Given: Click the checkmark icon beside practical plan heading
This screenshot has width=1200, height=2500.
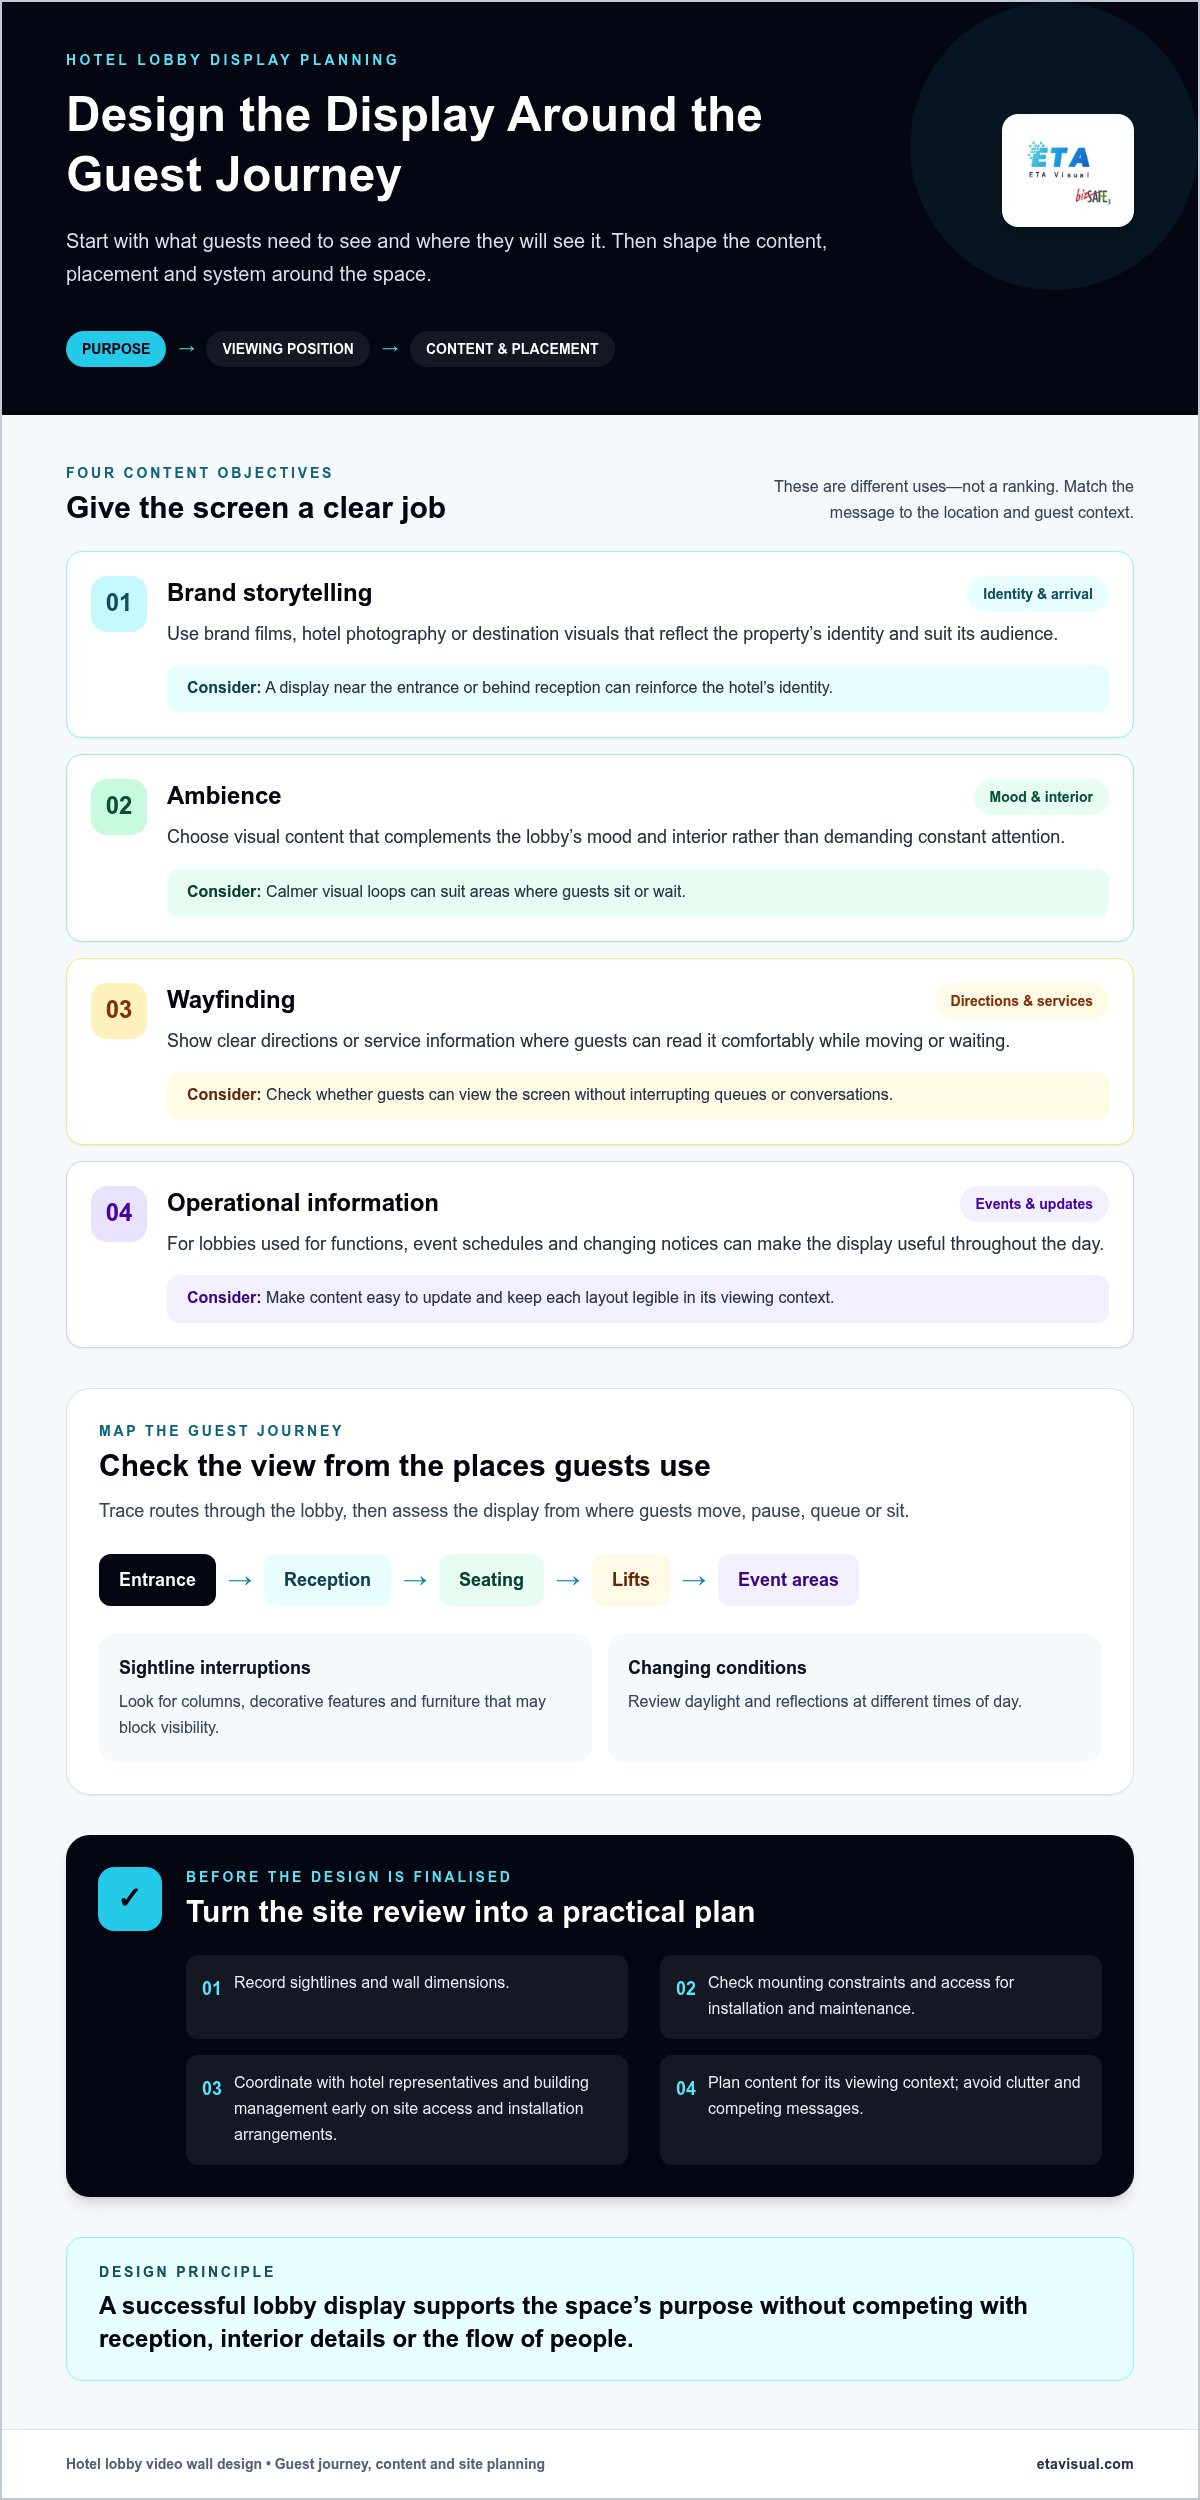Looking at the screenshot, I should coord(130,1898).
